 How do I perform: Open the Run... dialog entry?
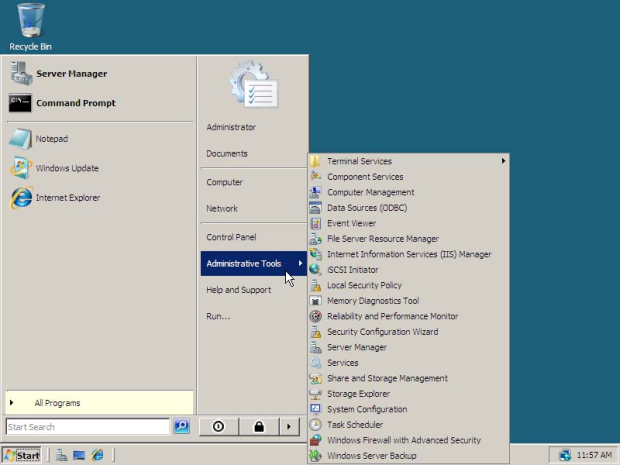218,316
